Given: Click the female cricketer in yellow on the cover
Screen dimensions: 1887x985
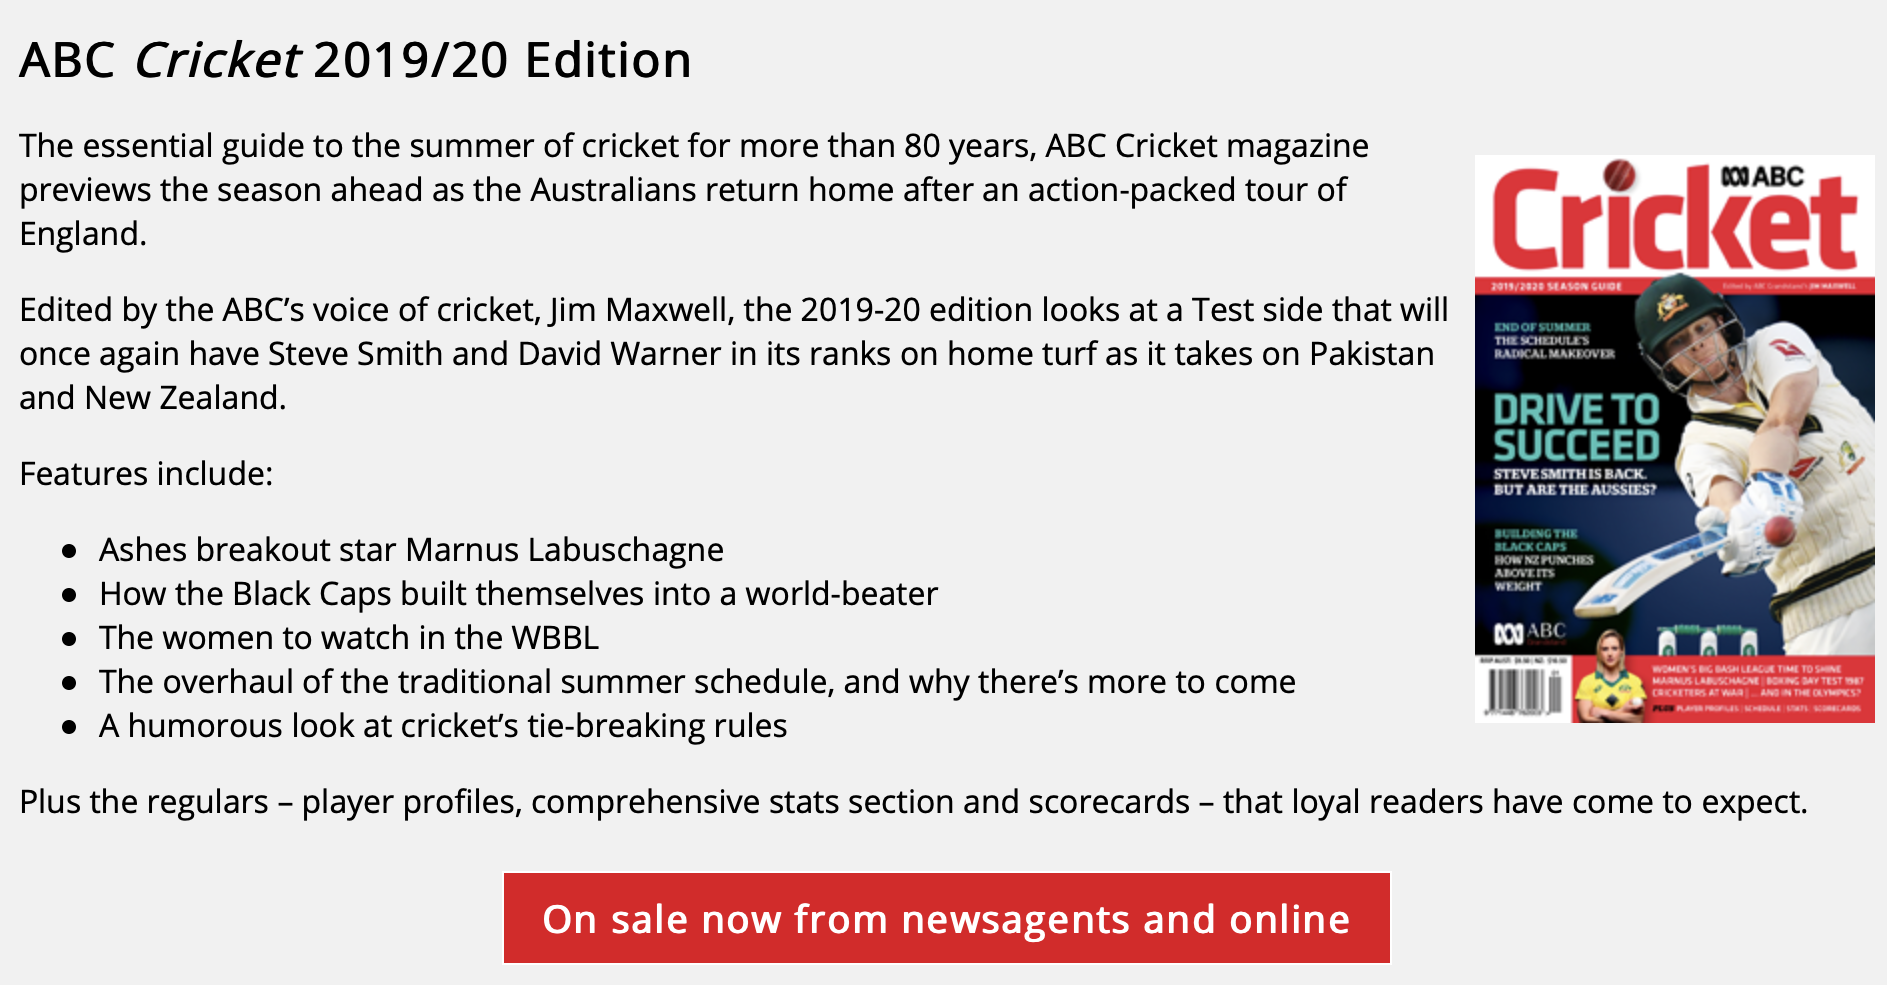Looking at the screenshot, I should 1609,675.
